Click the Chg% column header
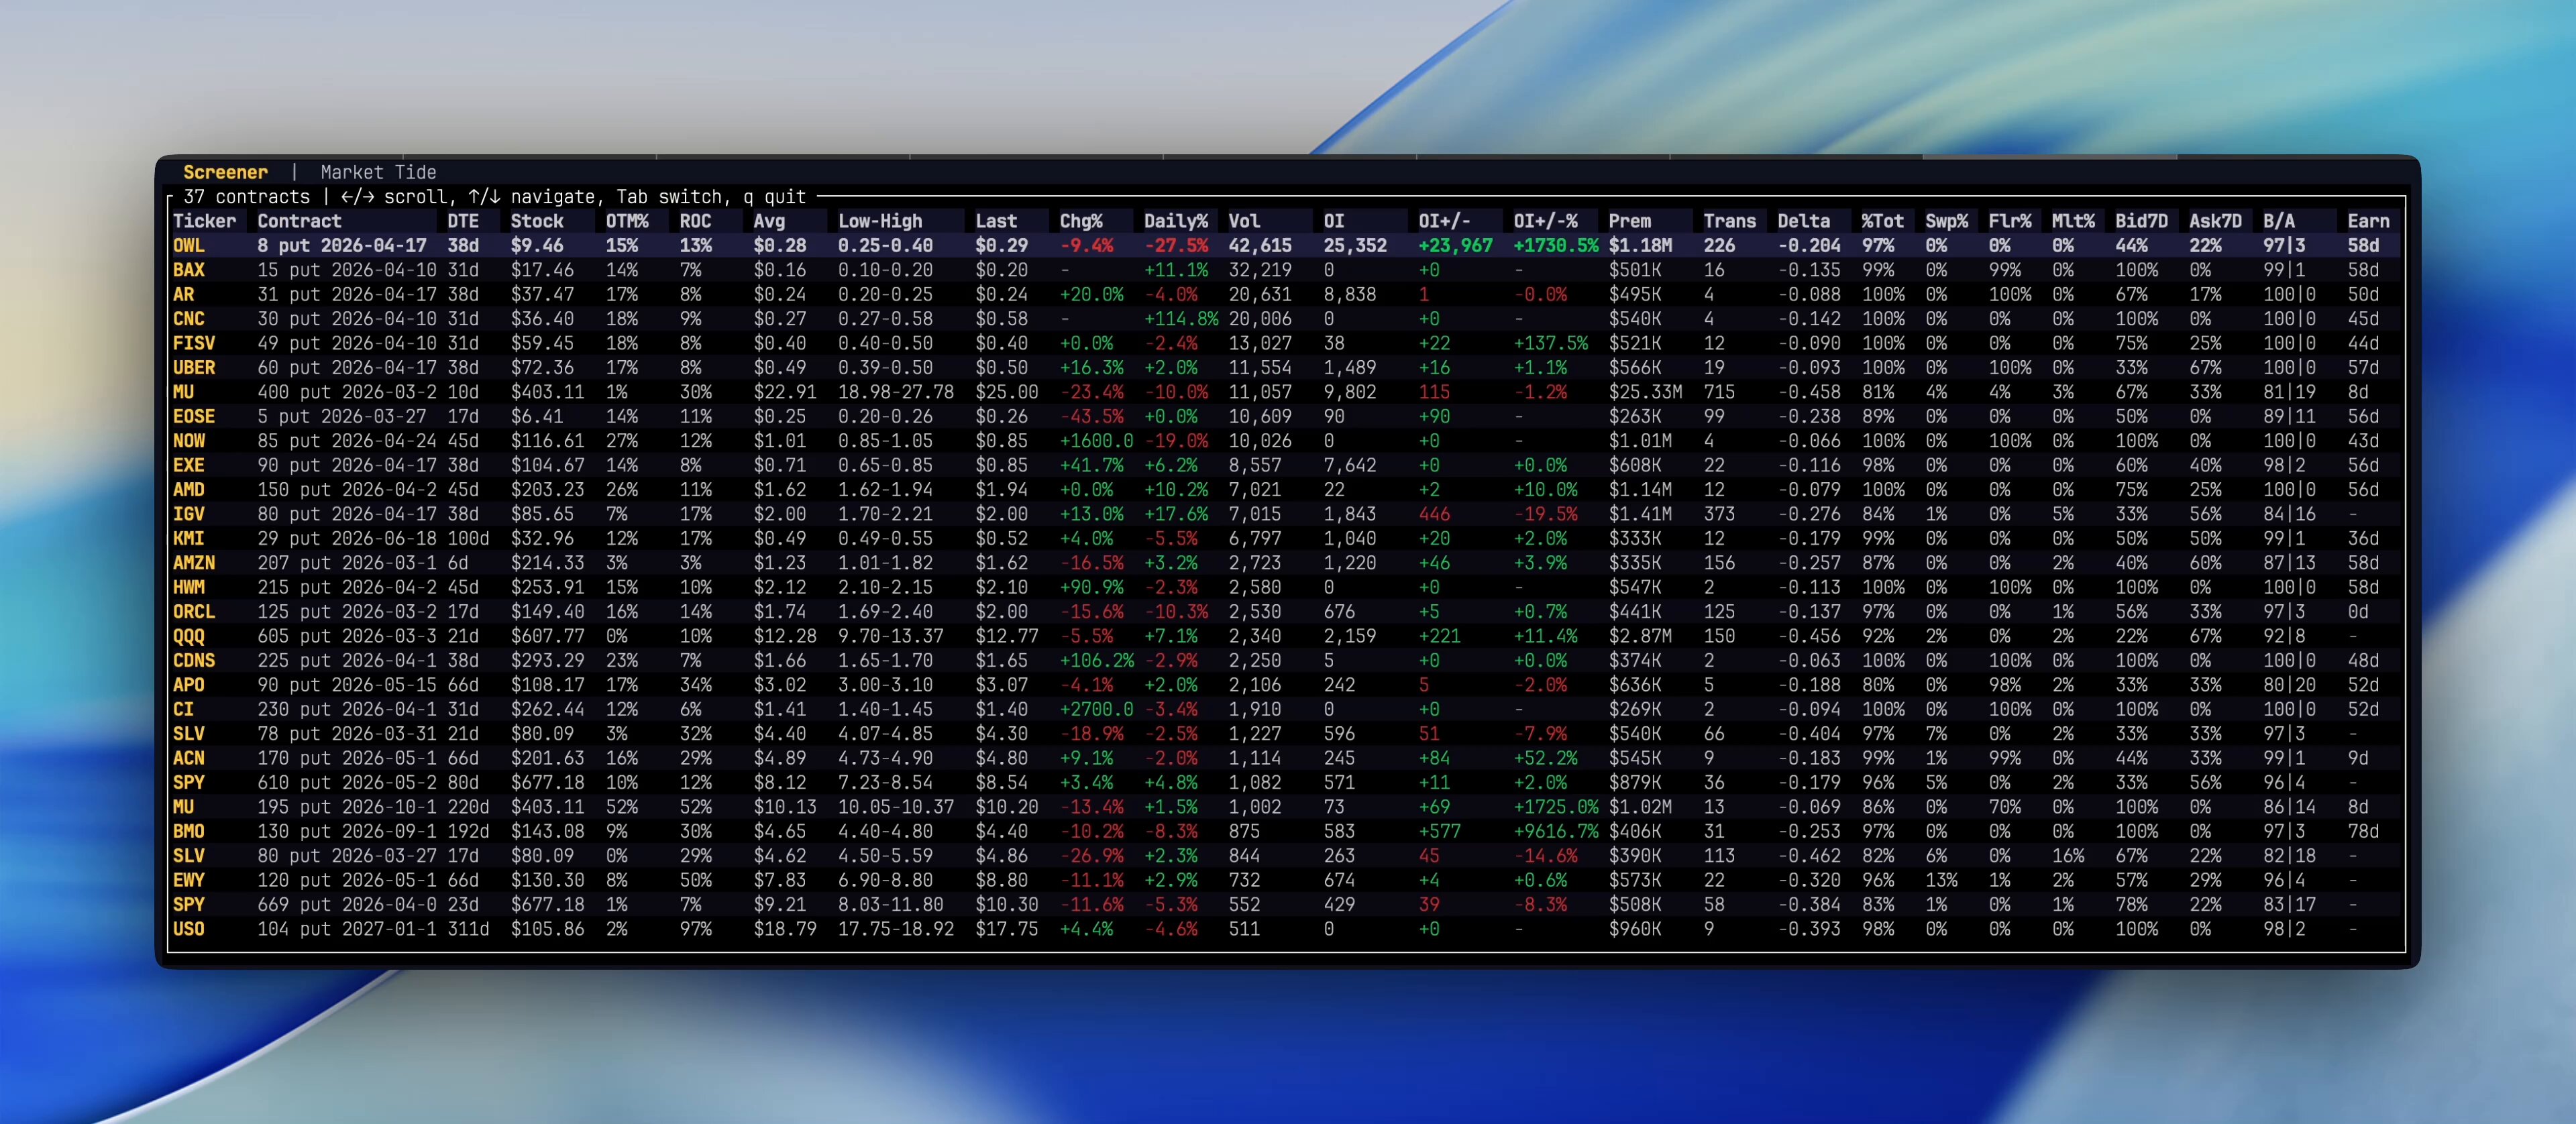2576x1124 pixels. (x=1080, y=221)
